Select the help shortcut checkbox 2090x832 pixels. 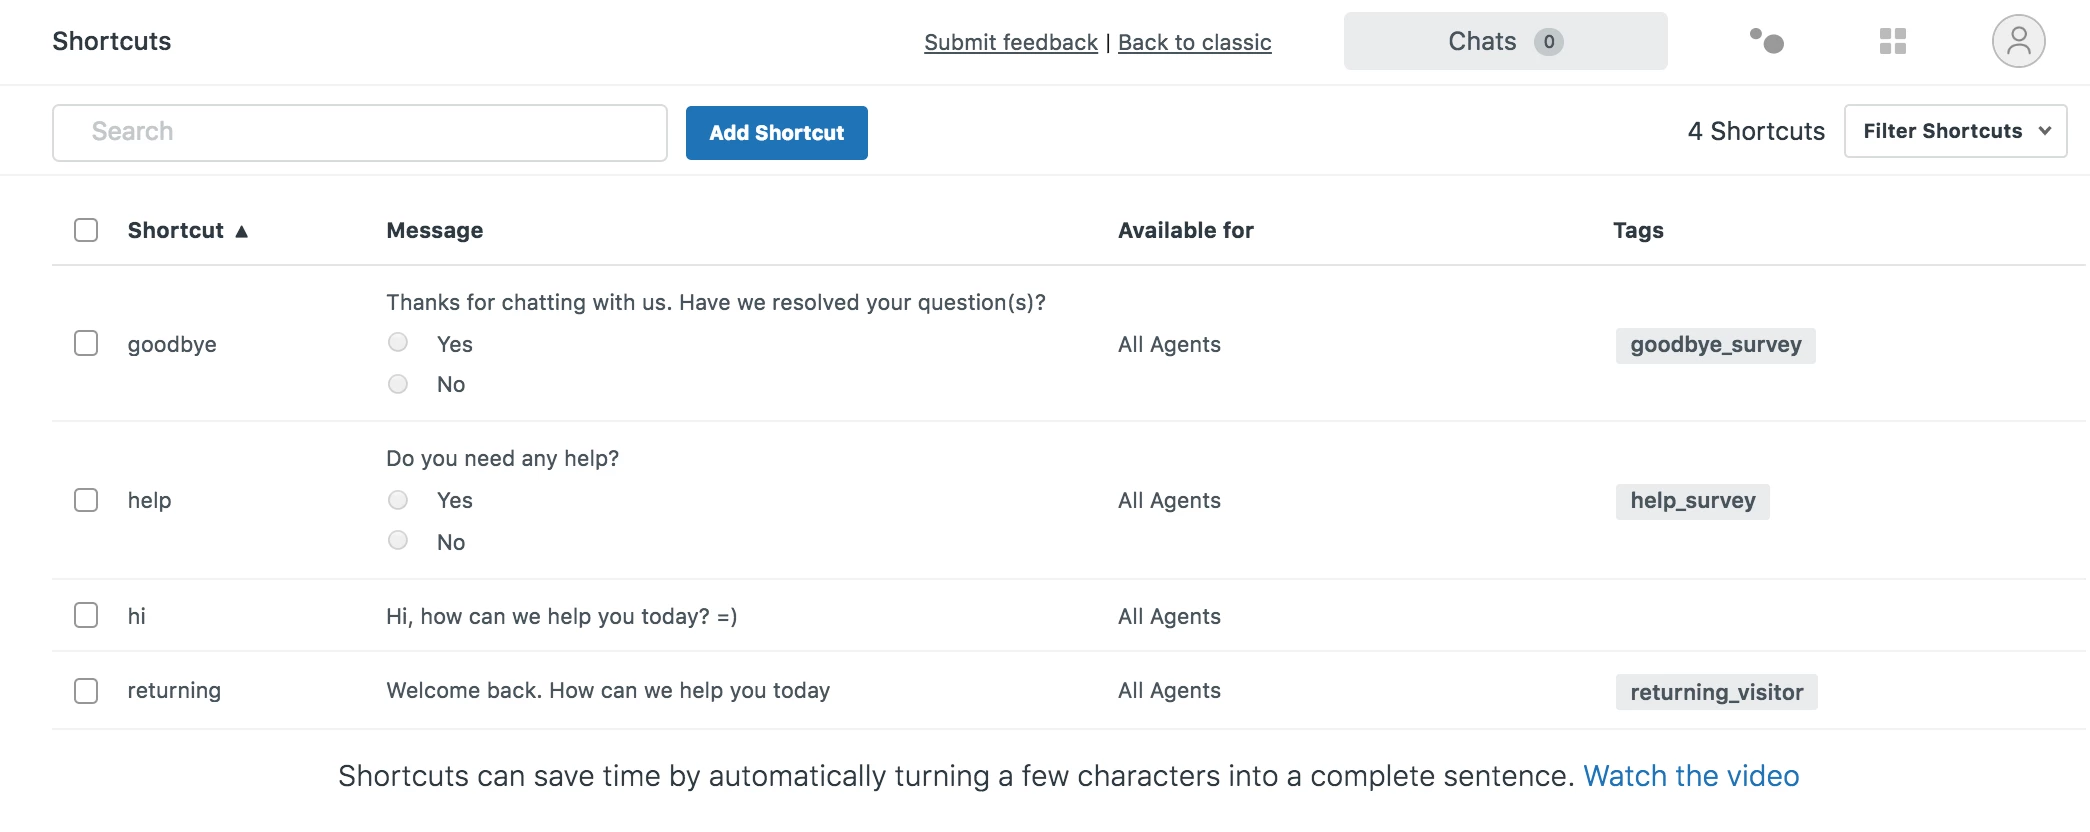86,500
